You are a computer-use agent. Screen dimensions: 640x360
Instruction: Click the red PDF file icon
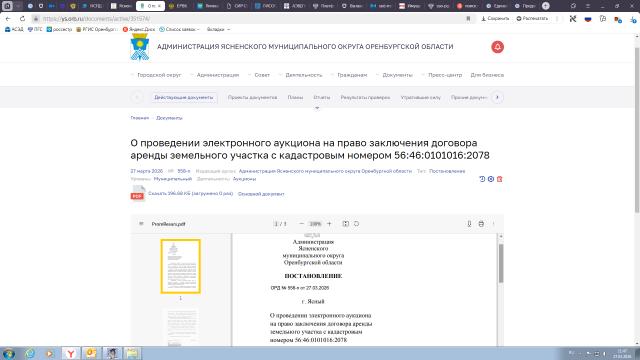click(x=138, y=193)
